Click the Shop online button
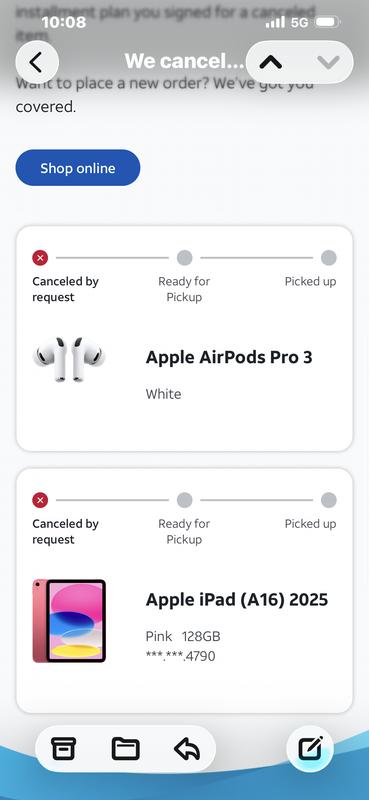The height and width of the screenshot is (800, 369). (78, 168)
